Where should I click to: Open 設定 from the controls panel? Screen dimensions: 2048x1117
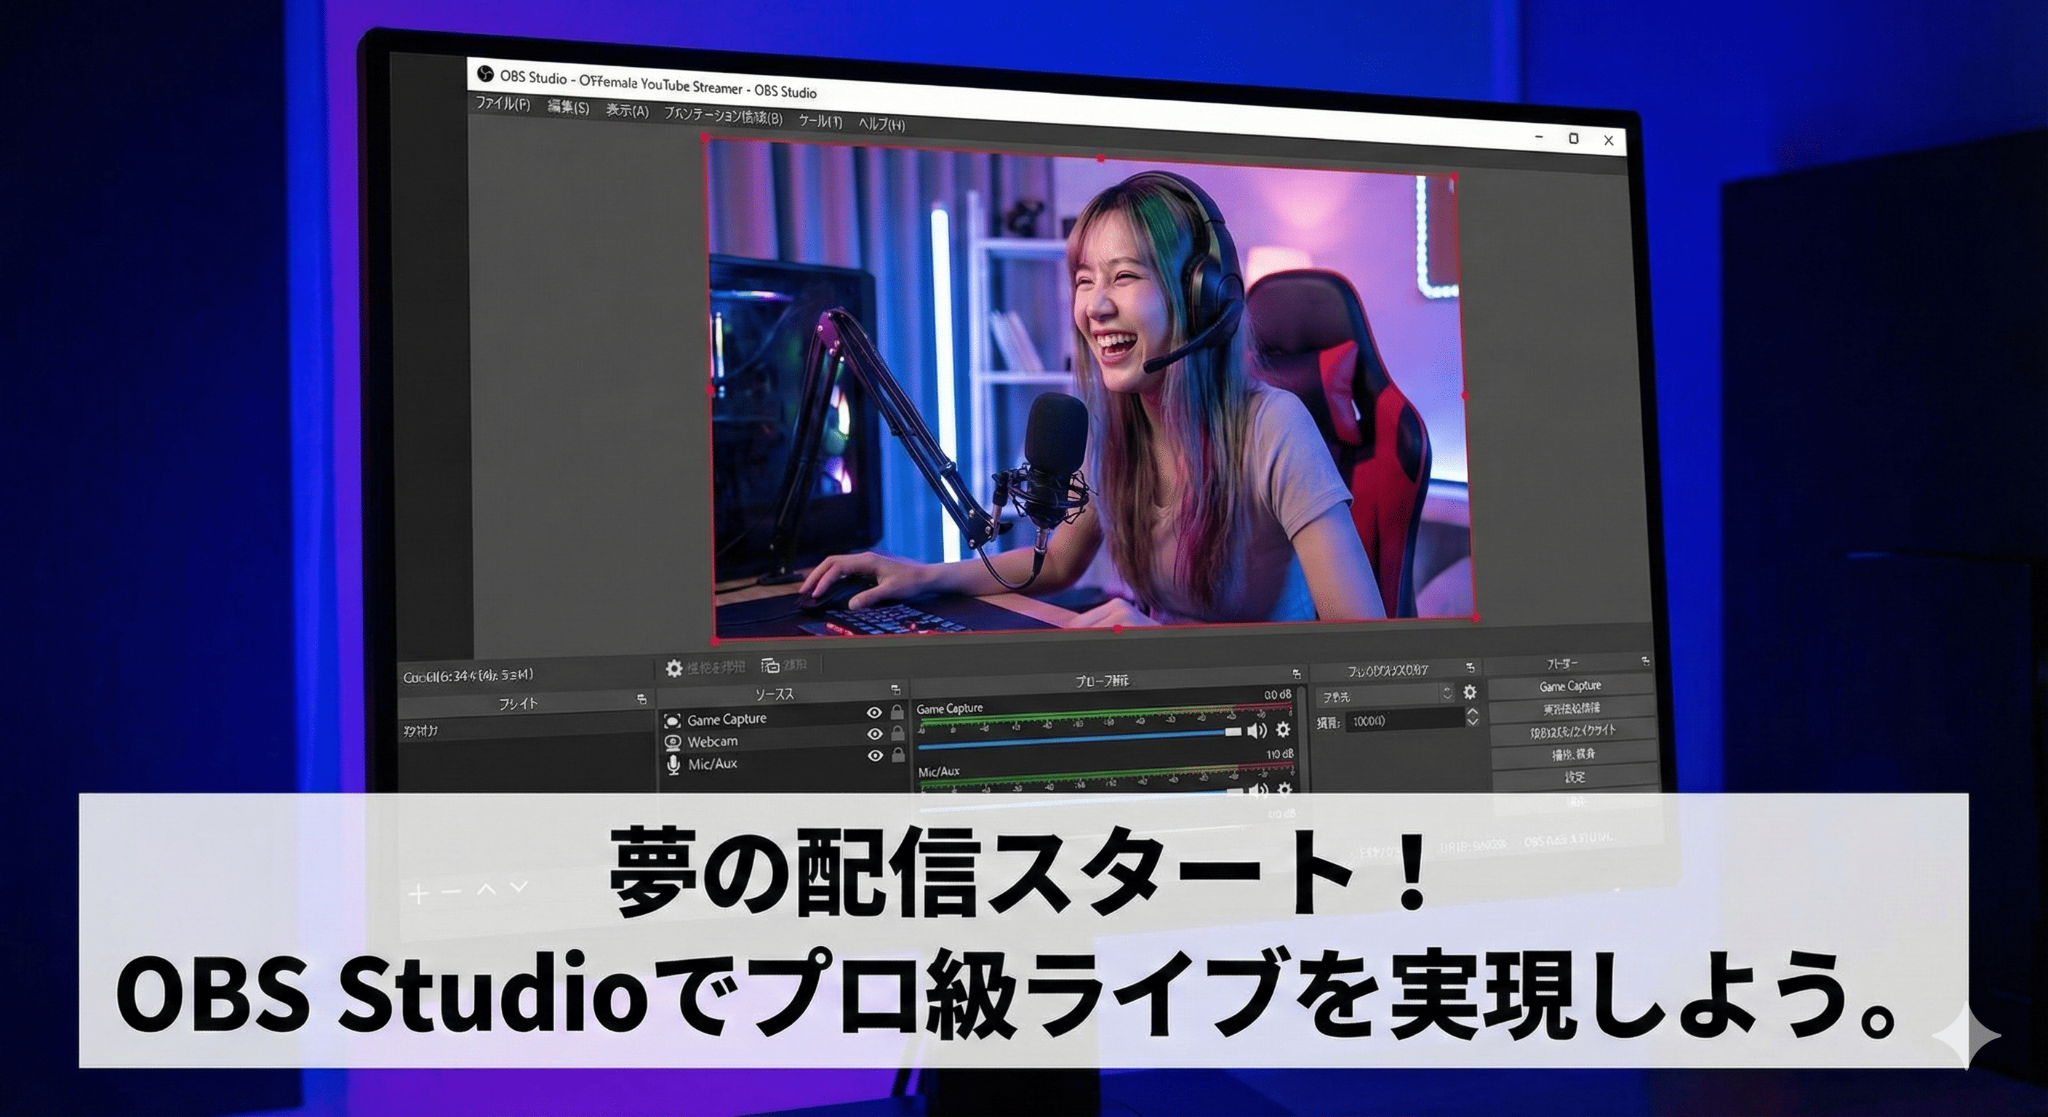tap(1574, 779)
